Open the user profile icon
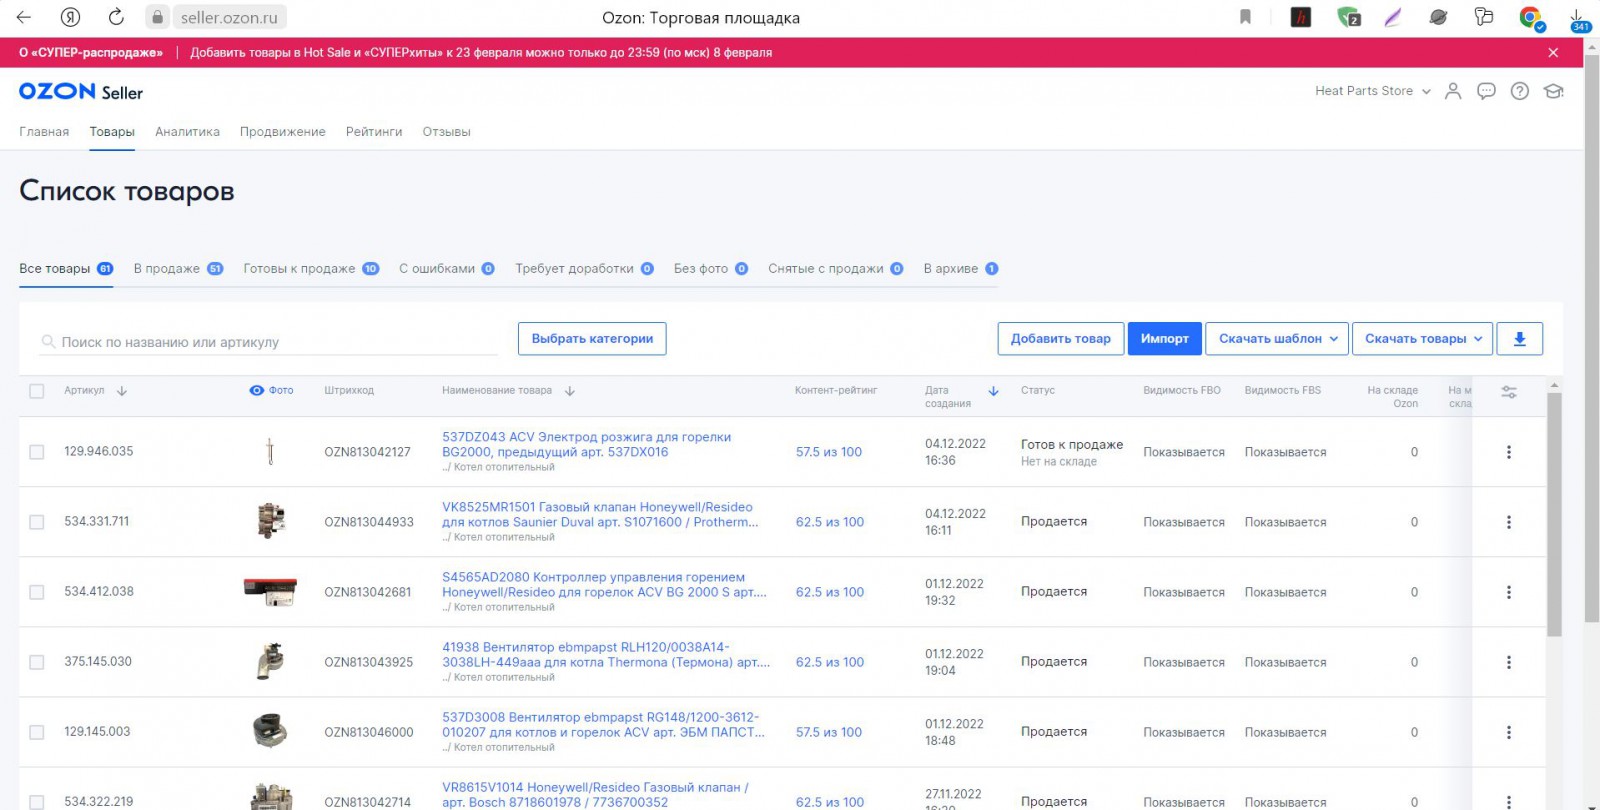The width and height of the screenshot is (1600, 810). tap(1453, 91)
